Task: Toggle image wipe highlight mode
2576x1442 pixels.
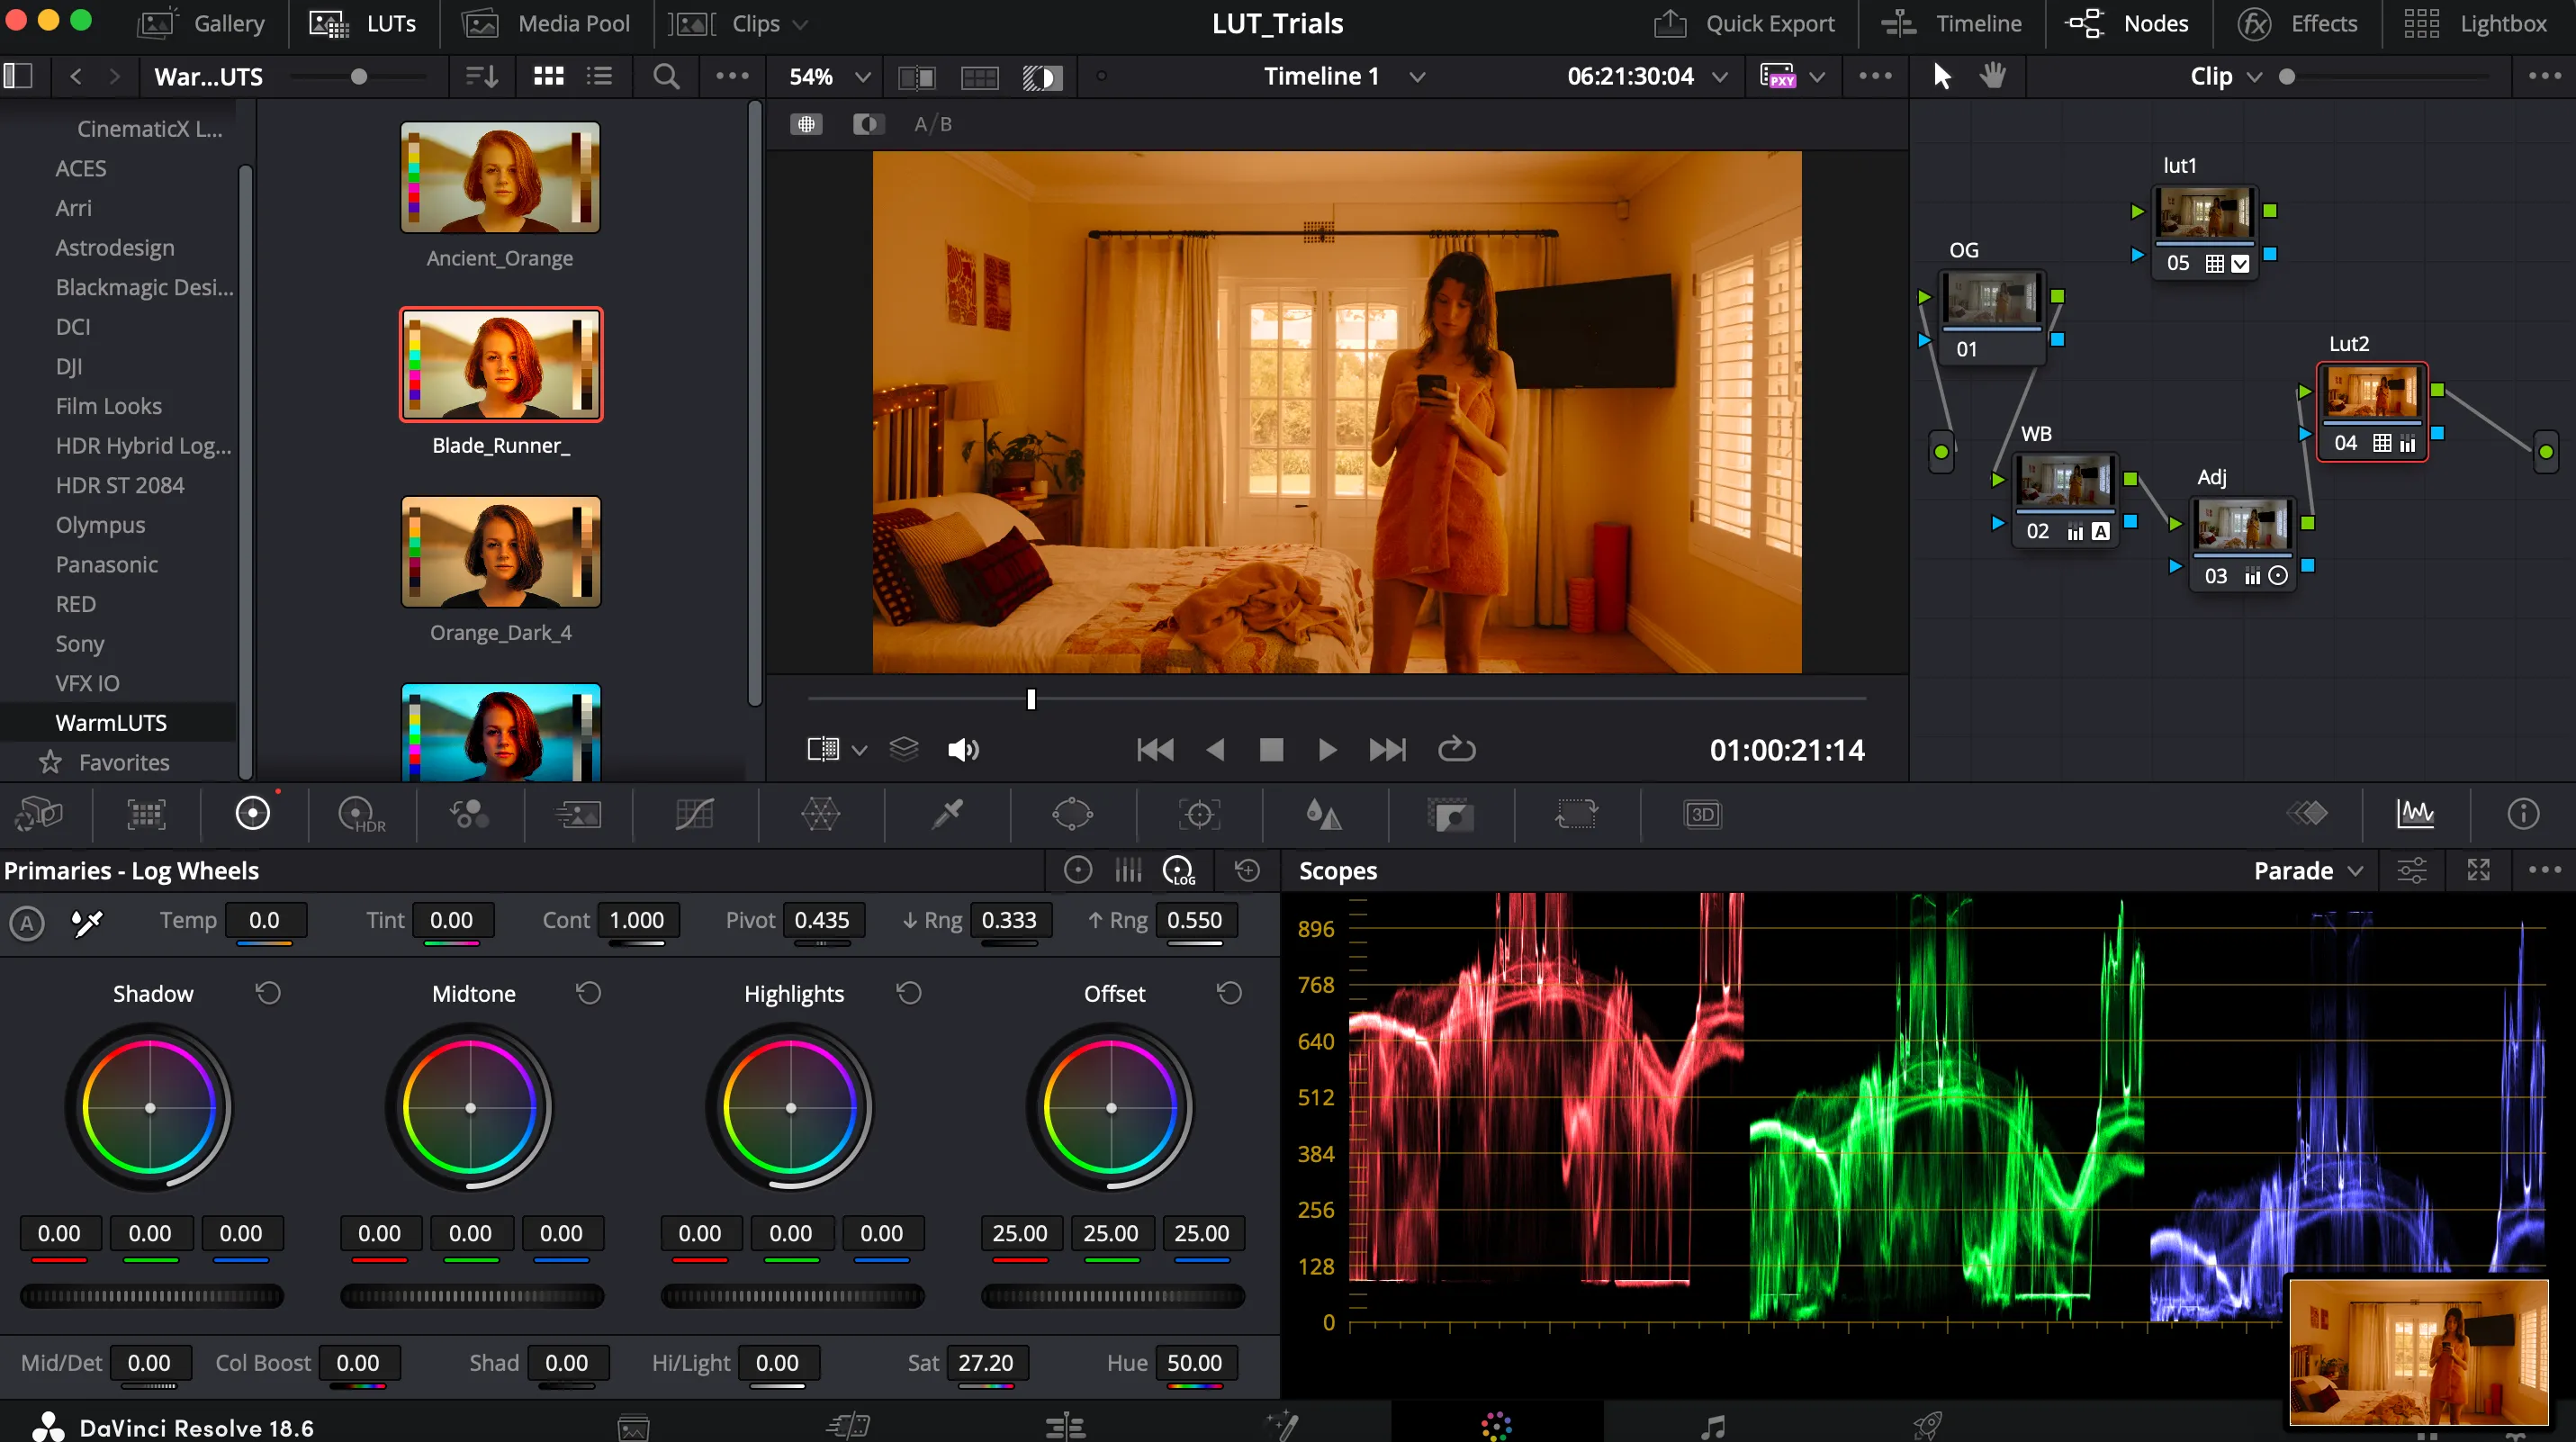Action: (1041, 77)
